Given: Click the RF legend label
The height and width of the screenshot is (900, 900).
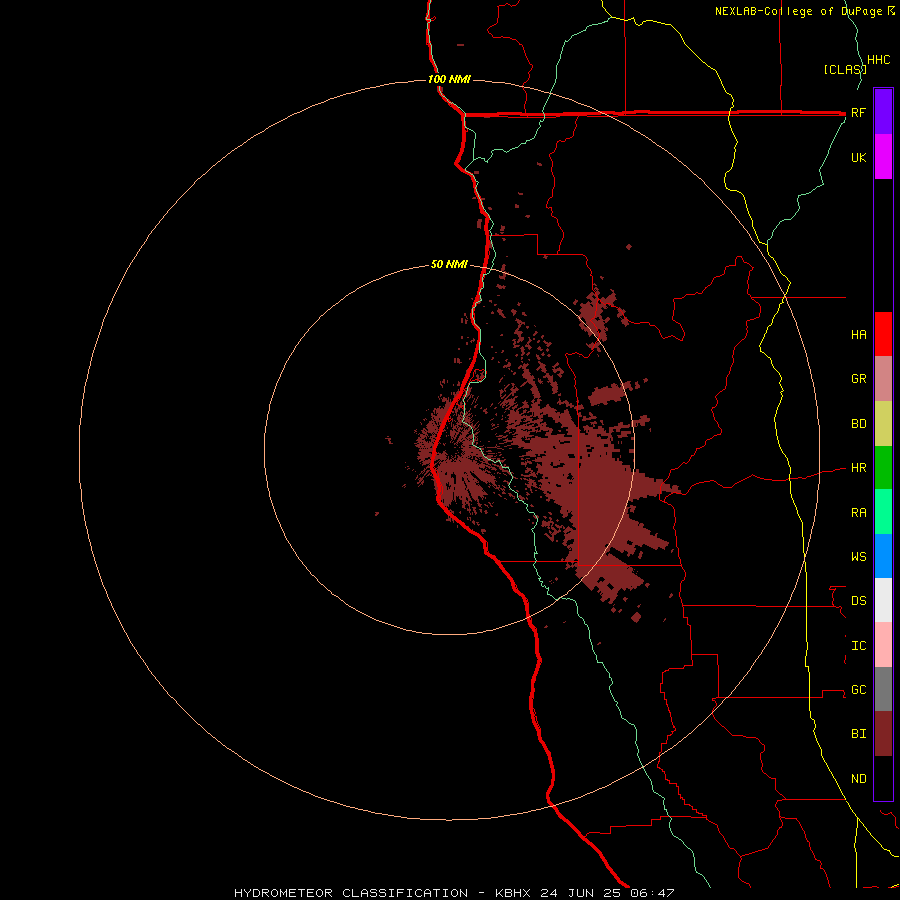Looking at the screenshot, I should point(858,112).
